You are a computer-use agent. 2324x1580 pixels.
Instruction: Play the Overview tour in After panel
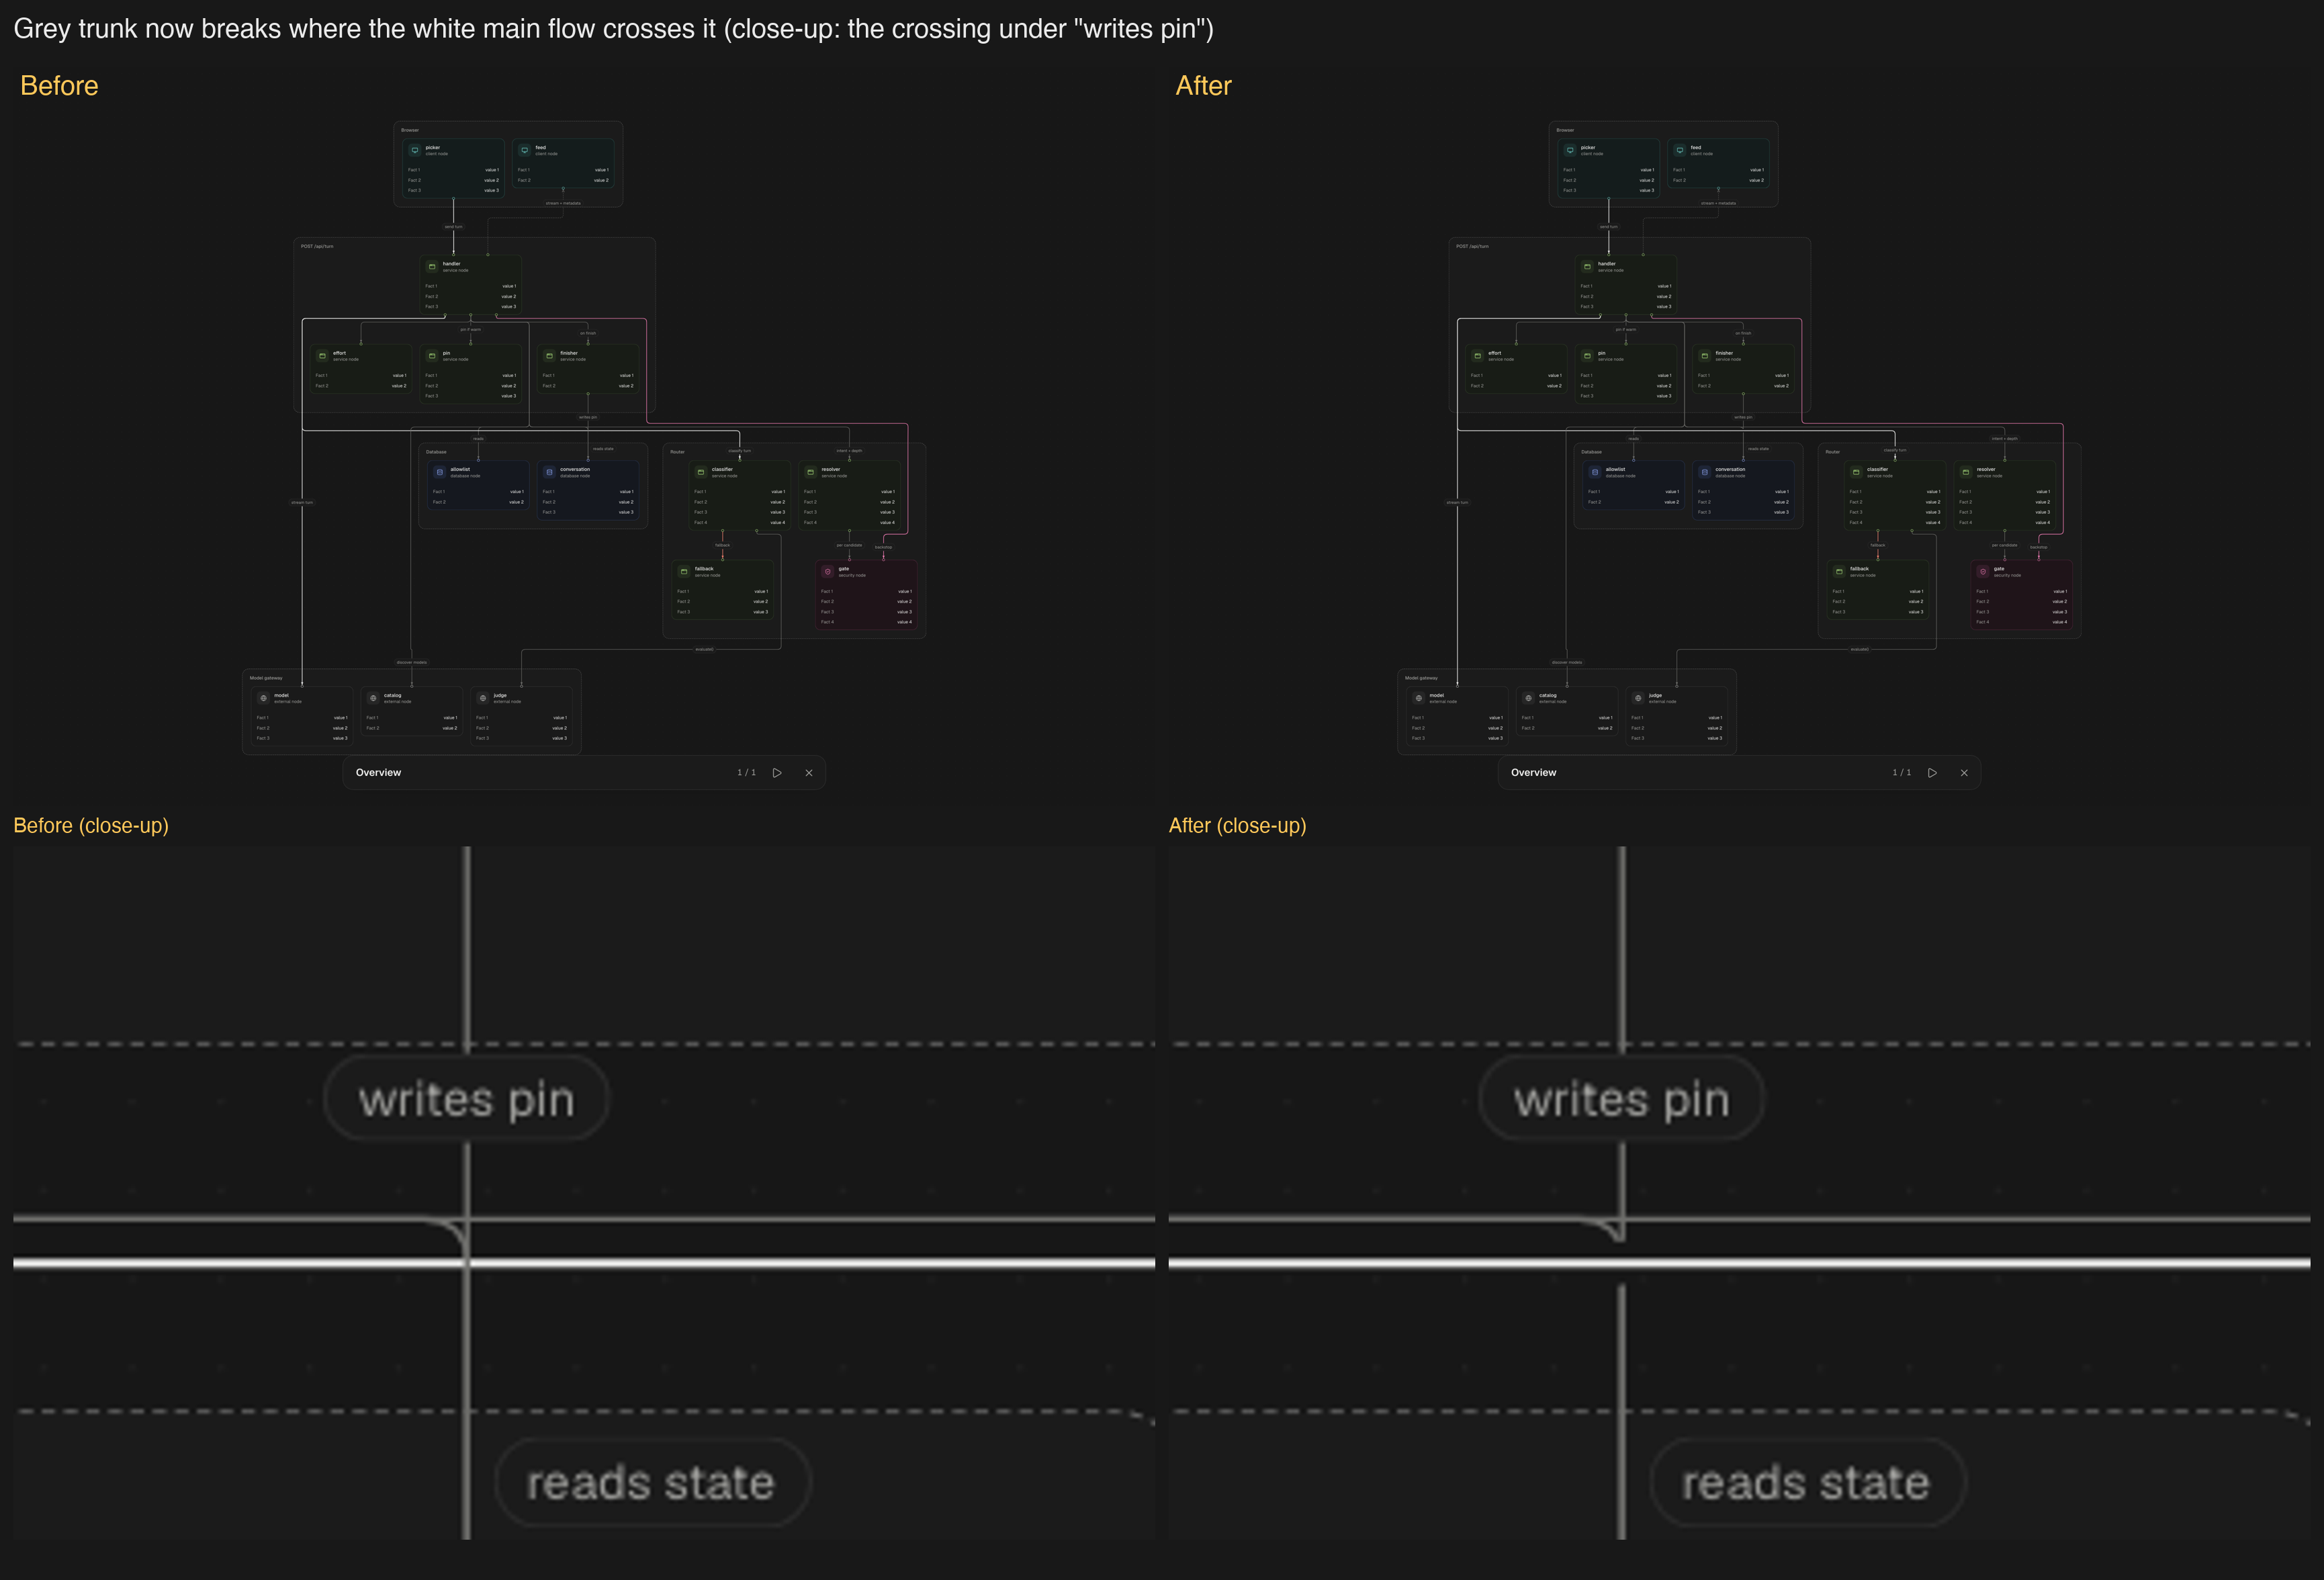1932,773
